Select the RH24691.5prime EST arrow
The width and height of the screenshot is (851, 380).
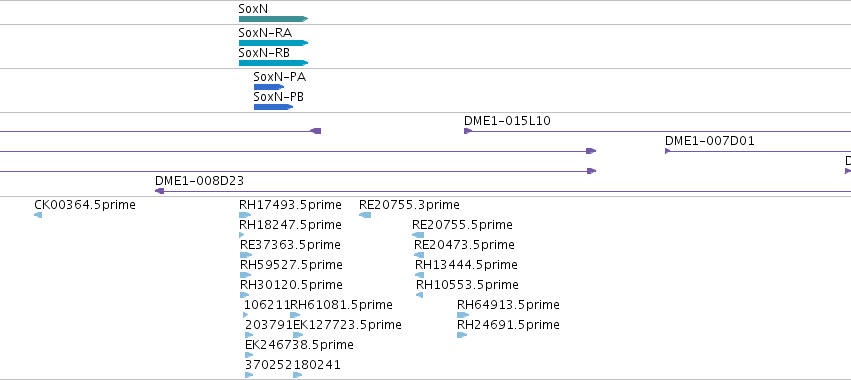(462, 335)
